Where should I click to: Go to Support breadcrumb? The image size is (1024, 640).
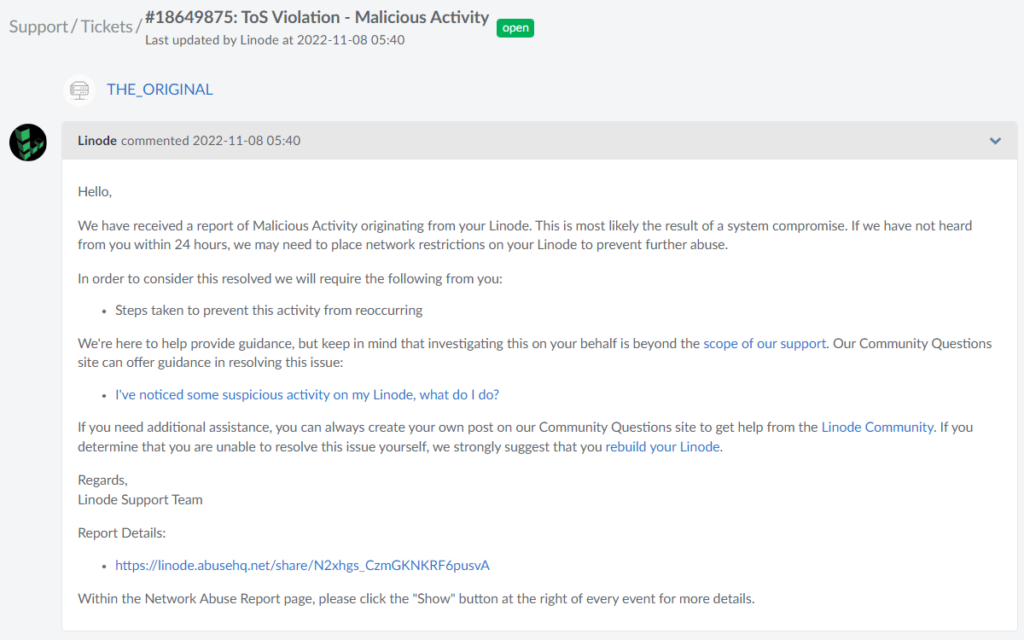39,27
